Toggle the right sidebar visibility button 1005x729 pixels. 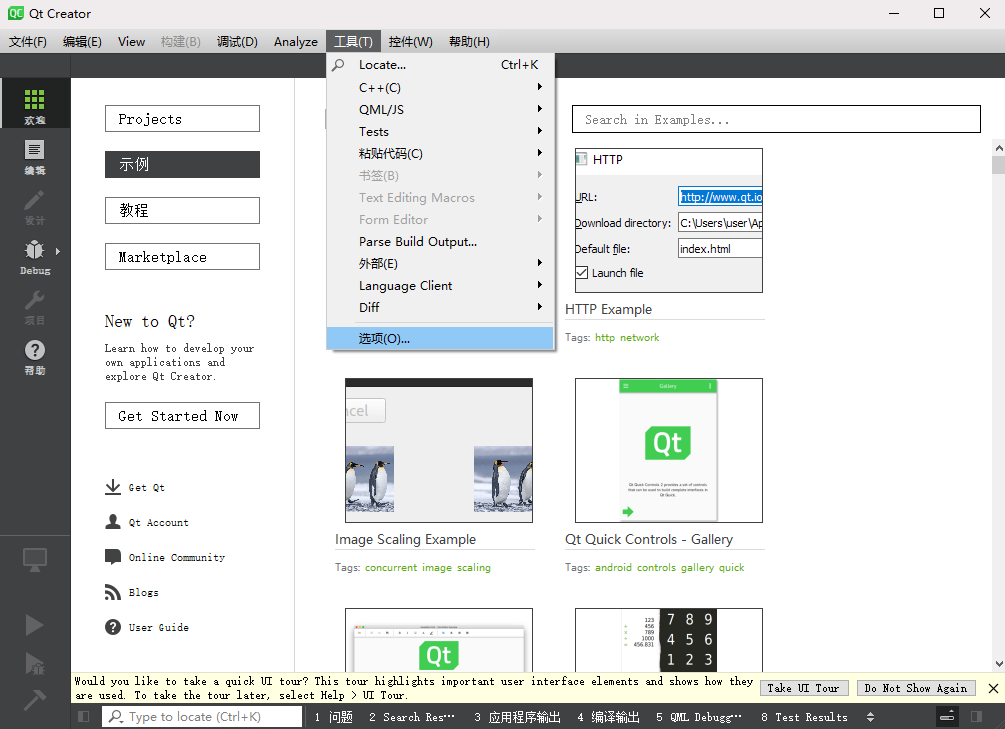[x=976, y=717]
